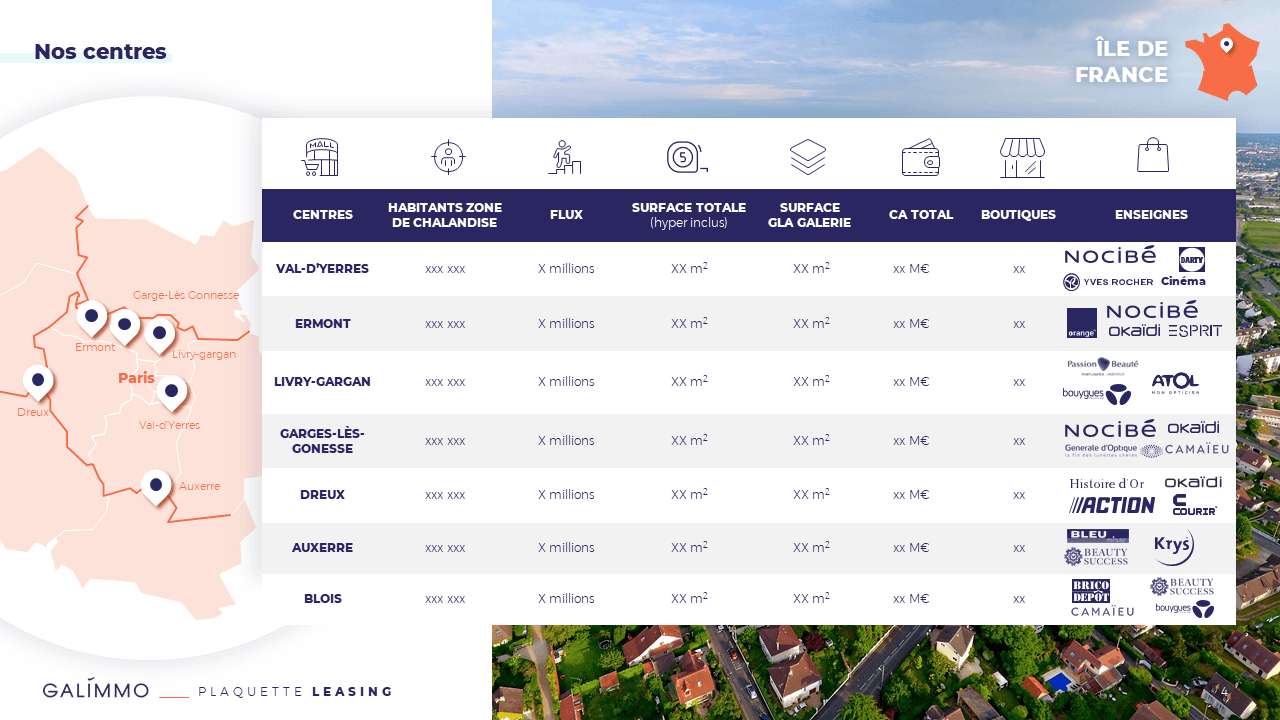Click the map pin above Val-d'Yerres label

(x=172, y=393)
